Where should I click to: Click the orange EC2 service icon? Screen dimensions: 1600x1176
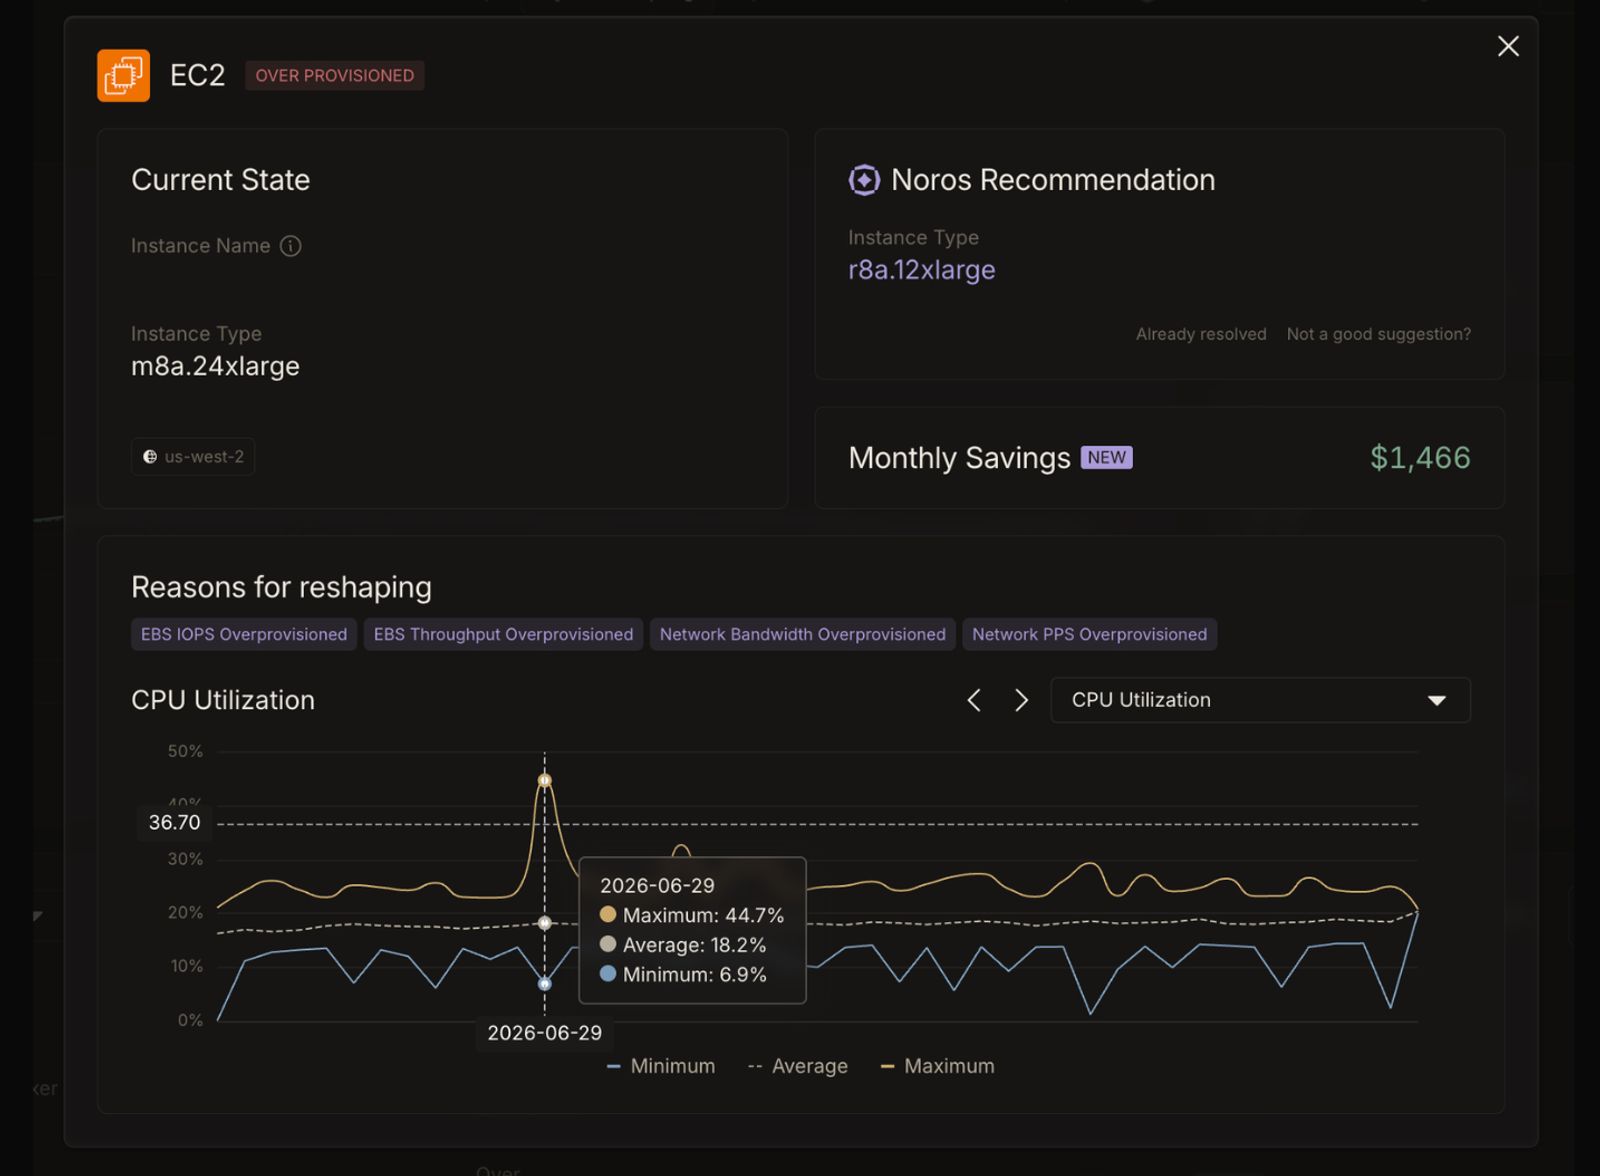123,75
